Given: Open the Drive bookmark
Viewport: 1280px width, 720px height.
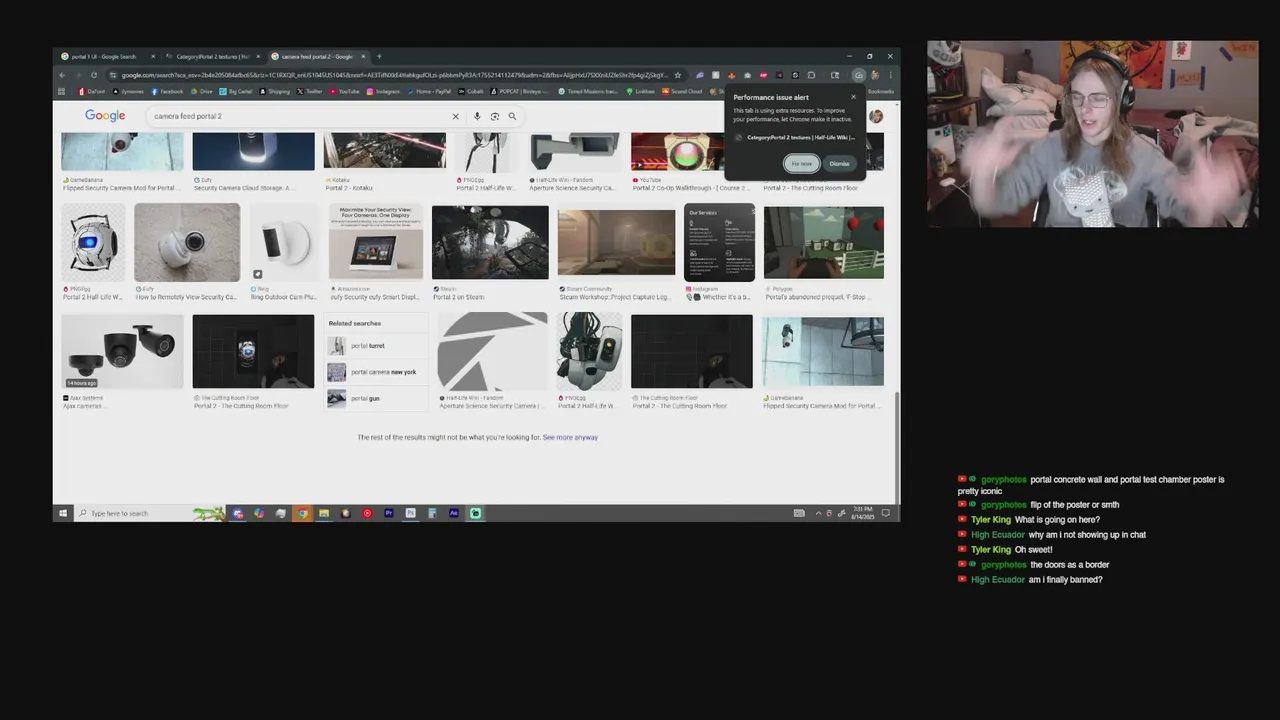Looking at the screenshot, I should (202, 91).
